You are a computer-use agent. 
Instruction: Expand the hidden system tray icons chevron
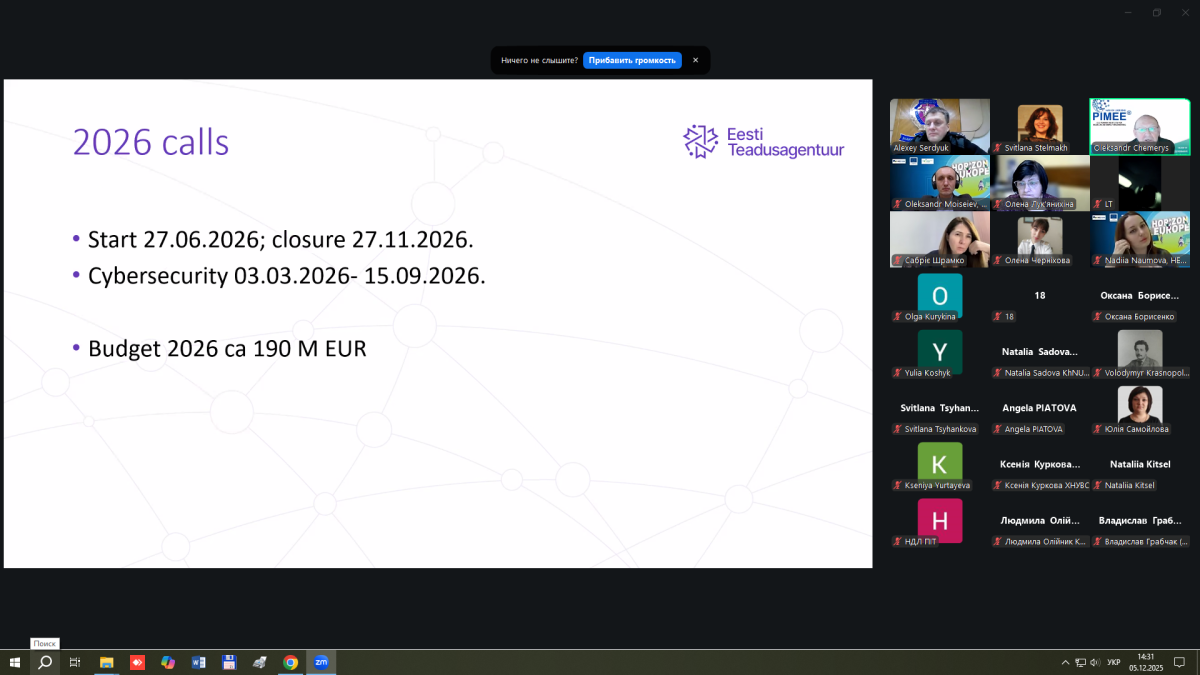click(x=1064, y=662)
